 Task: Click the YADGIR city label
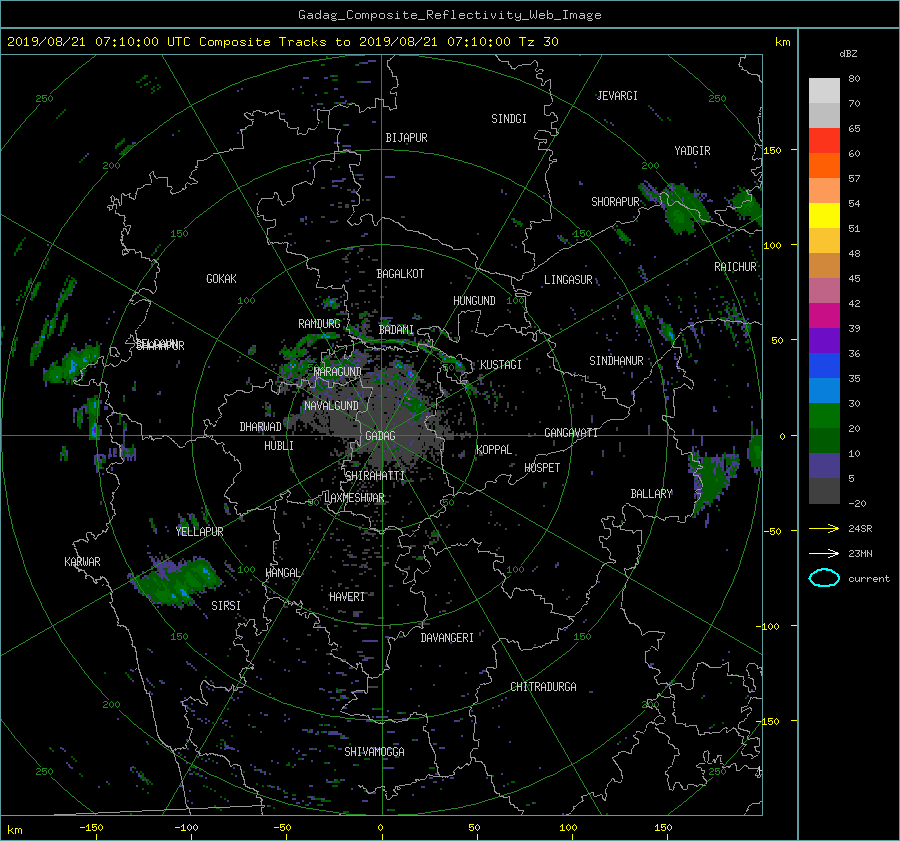click(x=692, y=151)
